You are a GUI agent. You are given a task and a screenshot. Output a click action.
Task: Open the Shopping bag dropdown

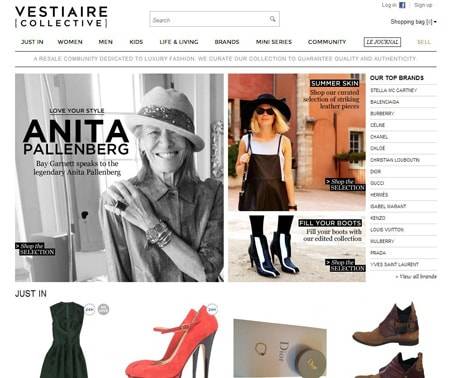413,22
